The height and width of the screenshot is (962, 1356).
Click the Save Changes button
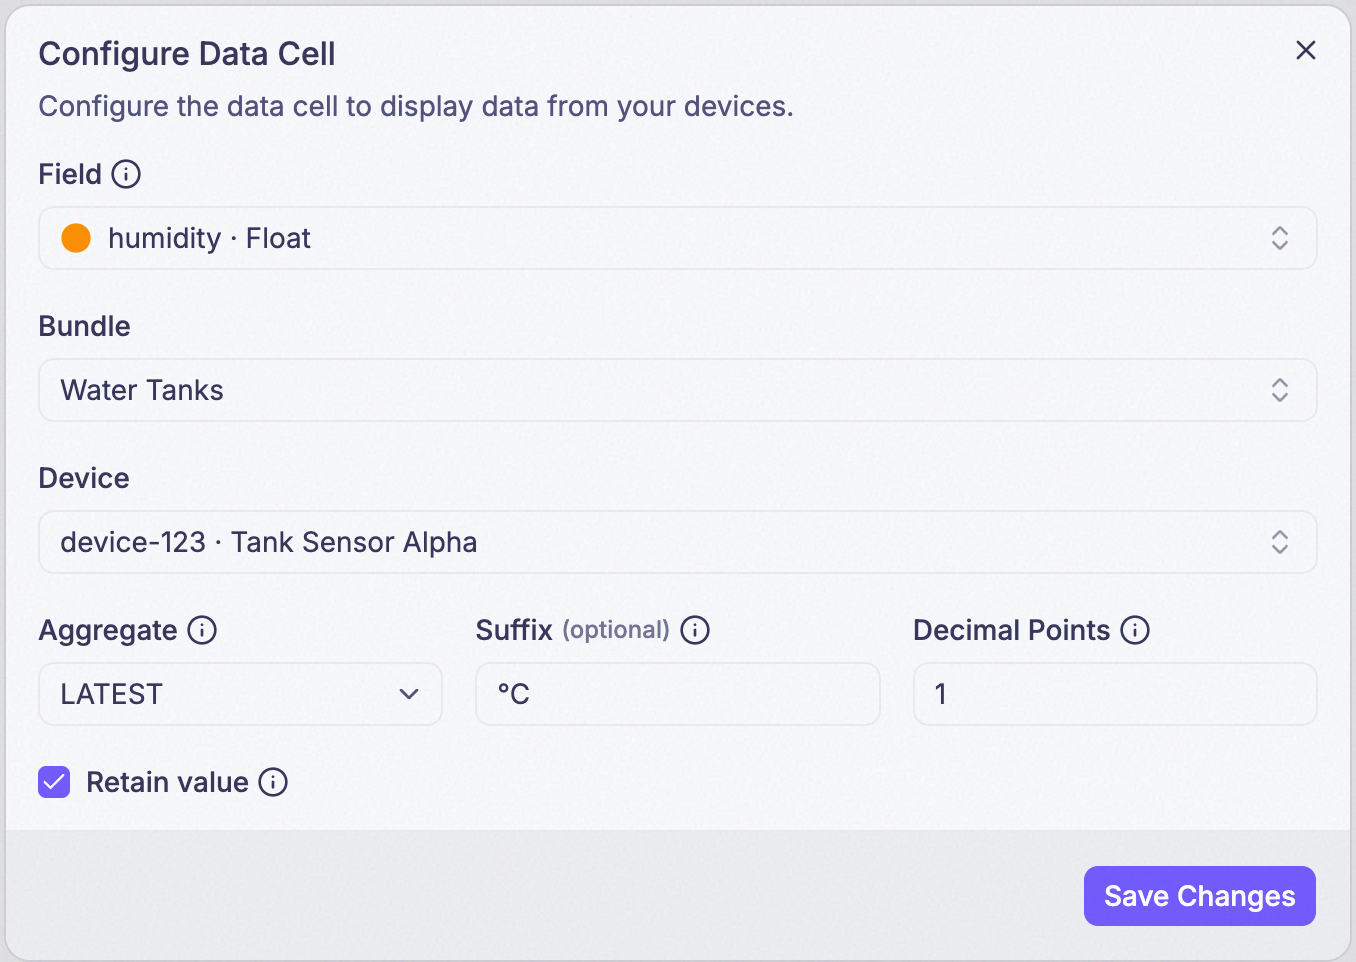[x=1199, y=896]
